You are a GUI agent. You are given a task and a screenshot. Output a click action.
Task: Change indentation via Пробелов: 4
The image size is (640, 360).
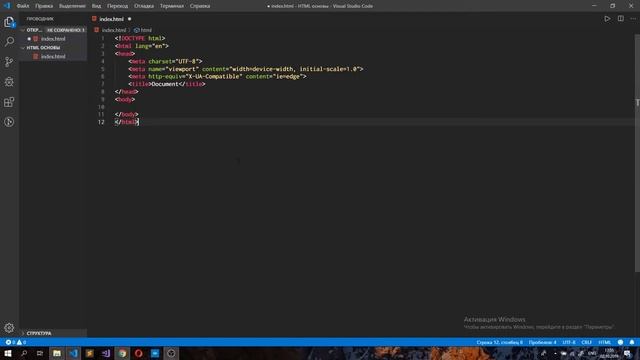(x=542, y=342)
